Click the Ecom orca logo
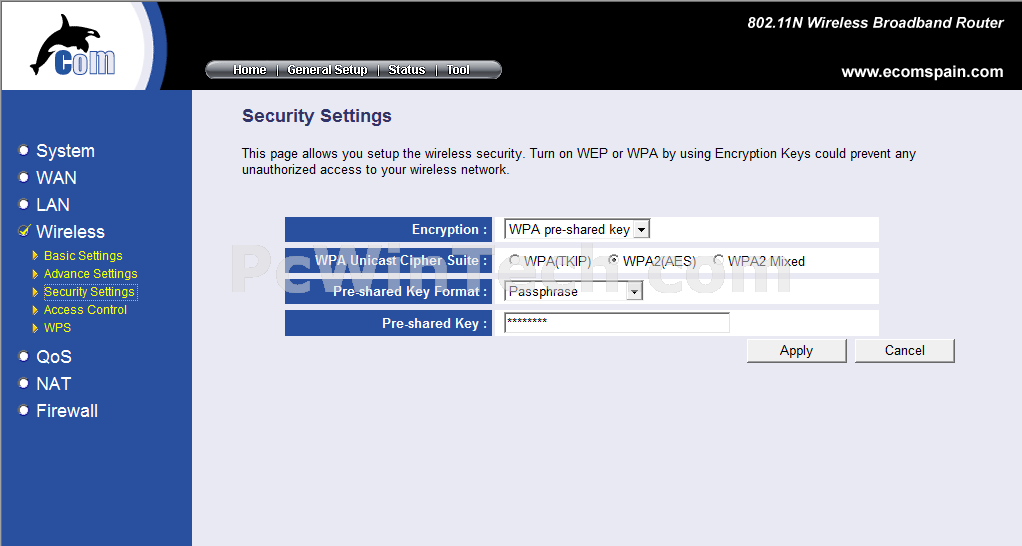The image size is (1022, 546). 73,45
